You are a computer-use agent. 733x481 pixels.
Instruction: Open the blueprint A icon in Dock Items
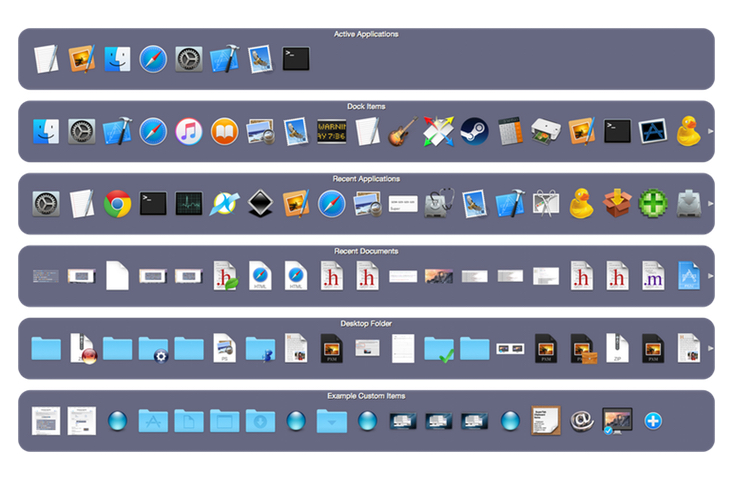tap(653, 131)
